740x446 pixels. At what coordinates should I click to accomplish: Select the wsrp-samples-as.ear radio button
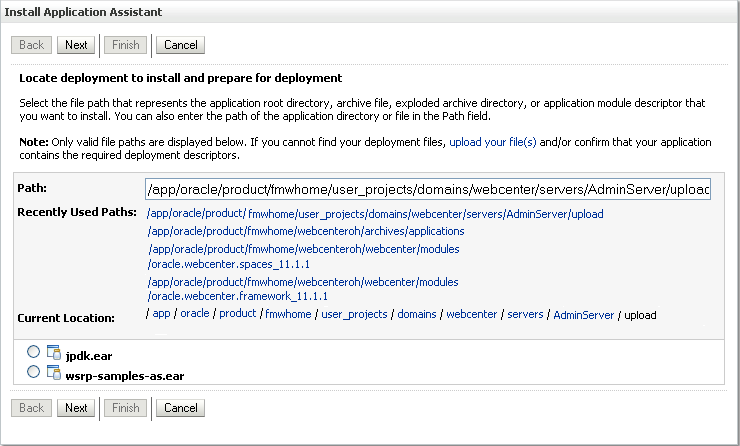34,372
